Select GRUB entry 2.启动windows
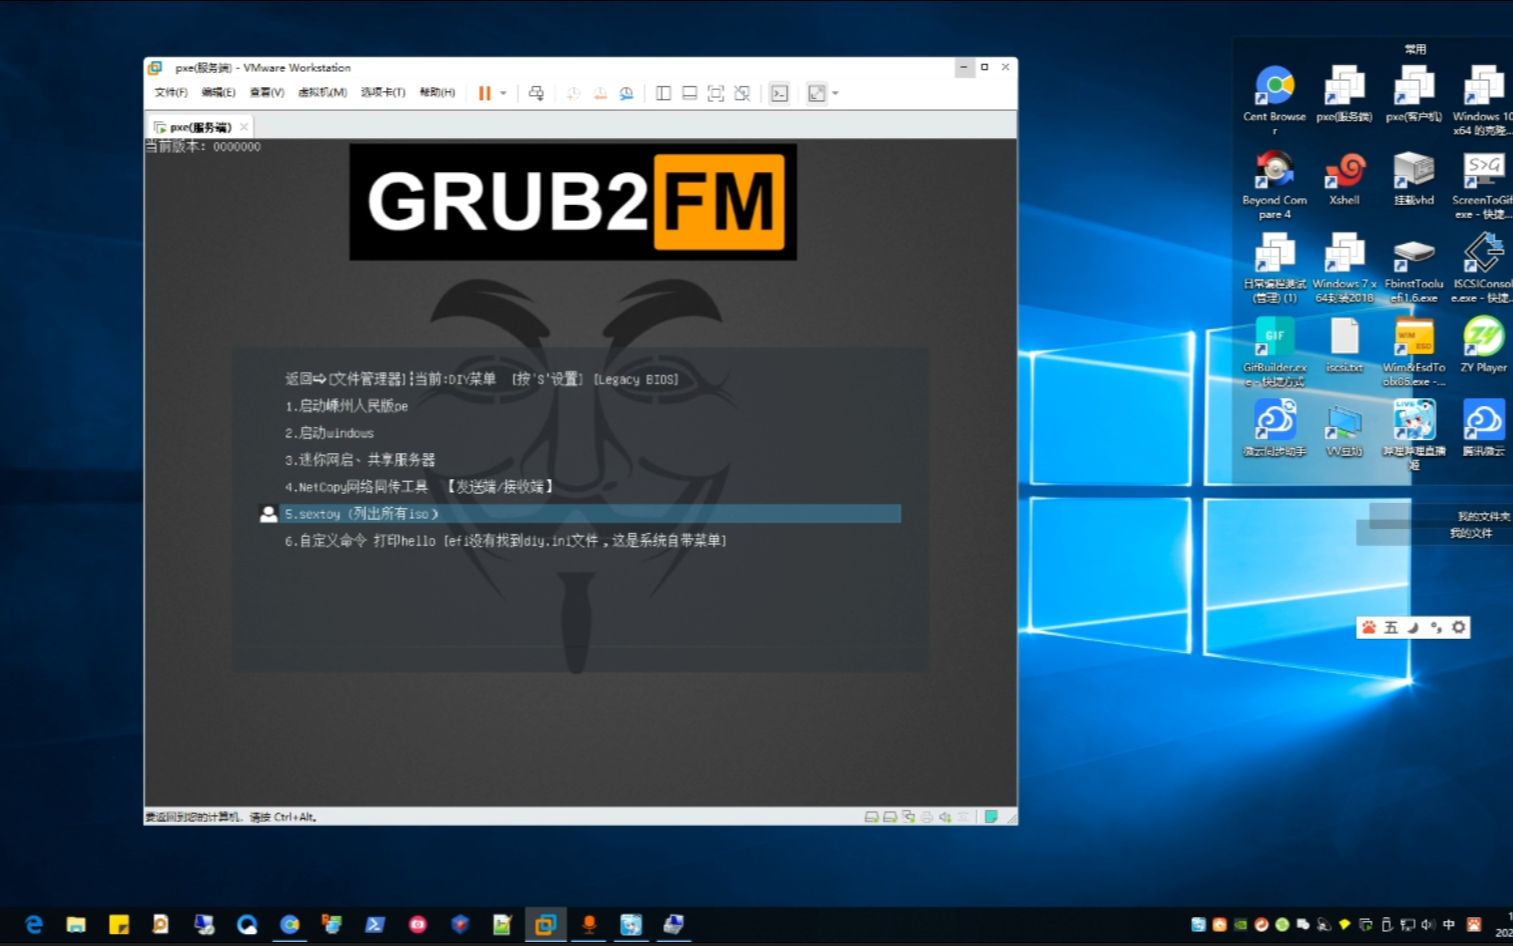The width and height of the screenshot is (1513, 946). click(x=329, y=433)
